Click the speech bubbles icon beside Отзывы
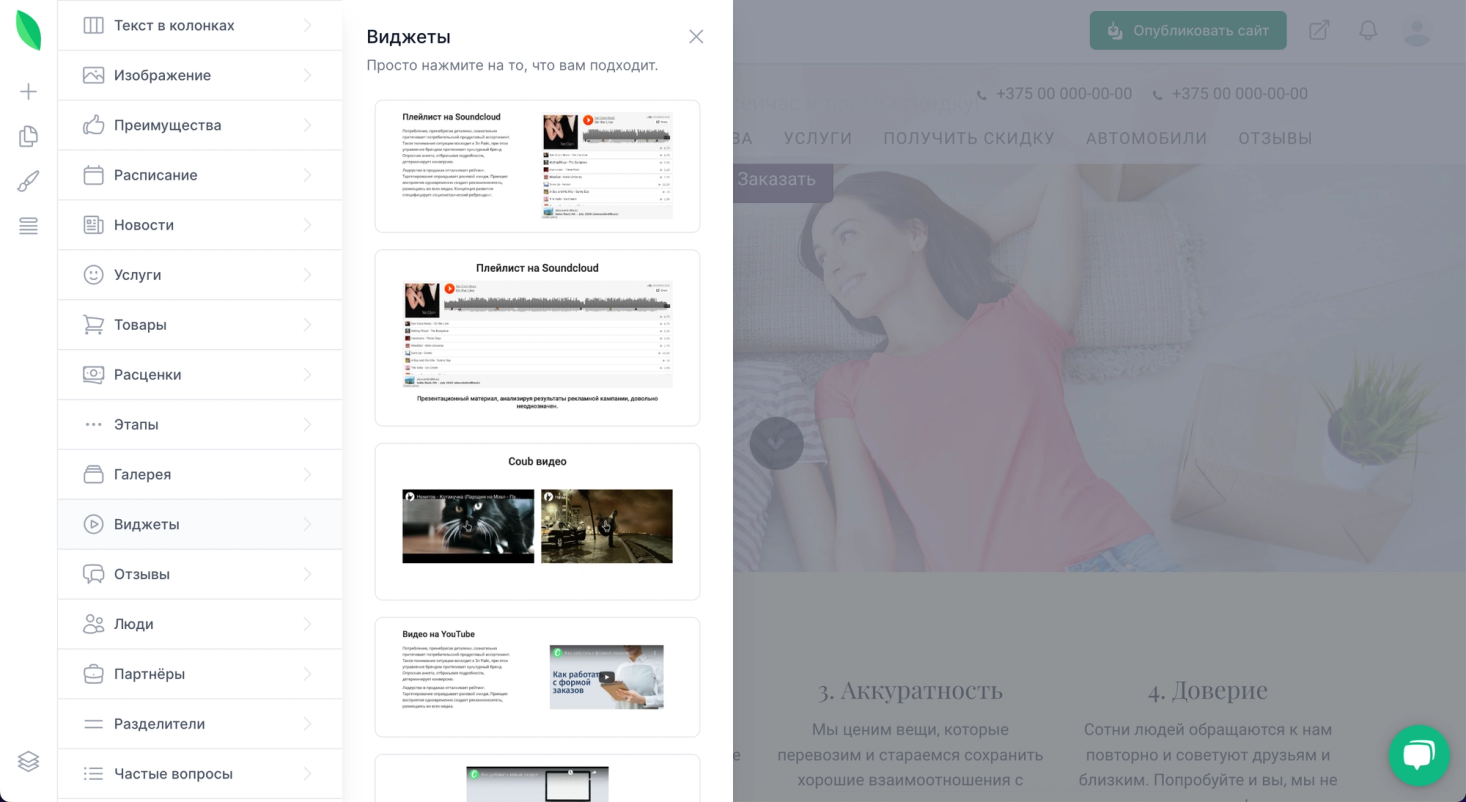 click(93, 574)
